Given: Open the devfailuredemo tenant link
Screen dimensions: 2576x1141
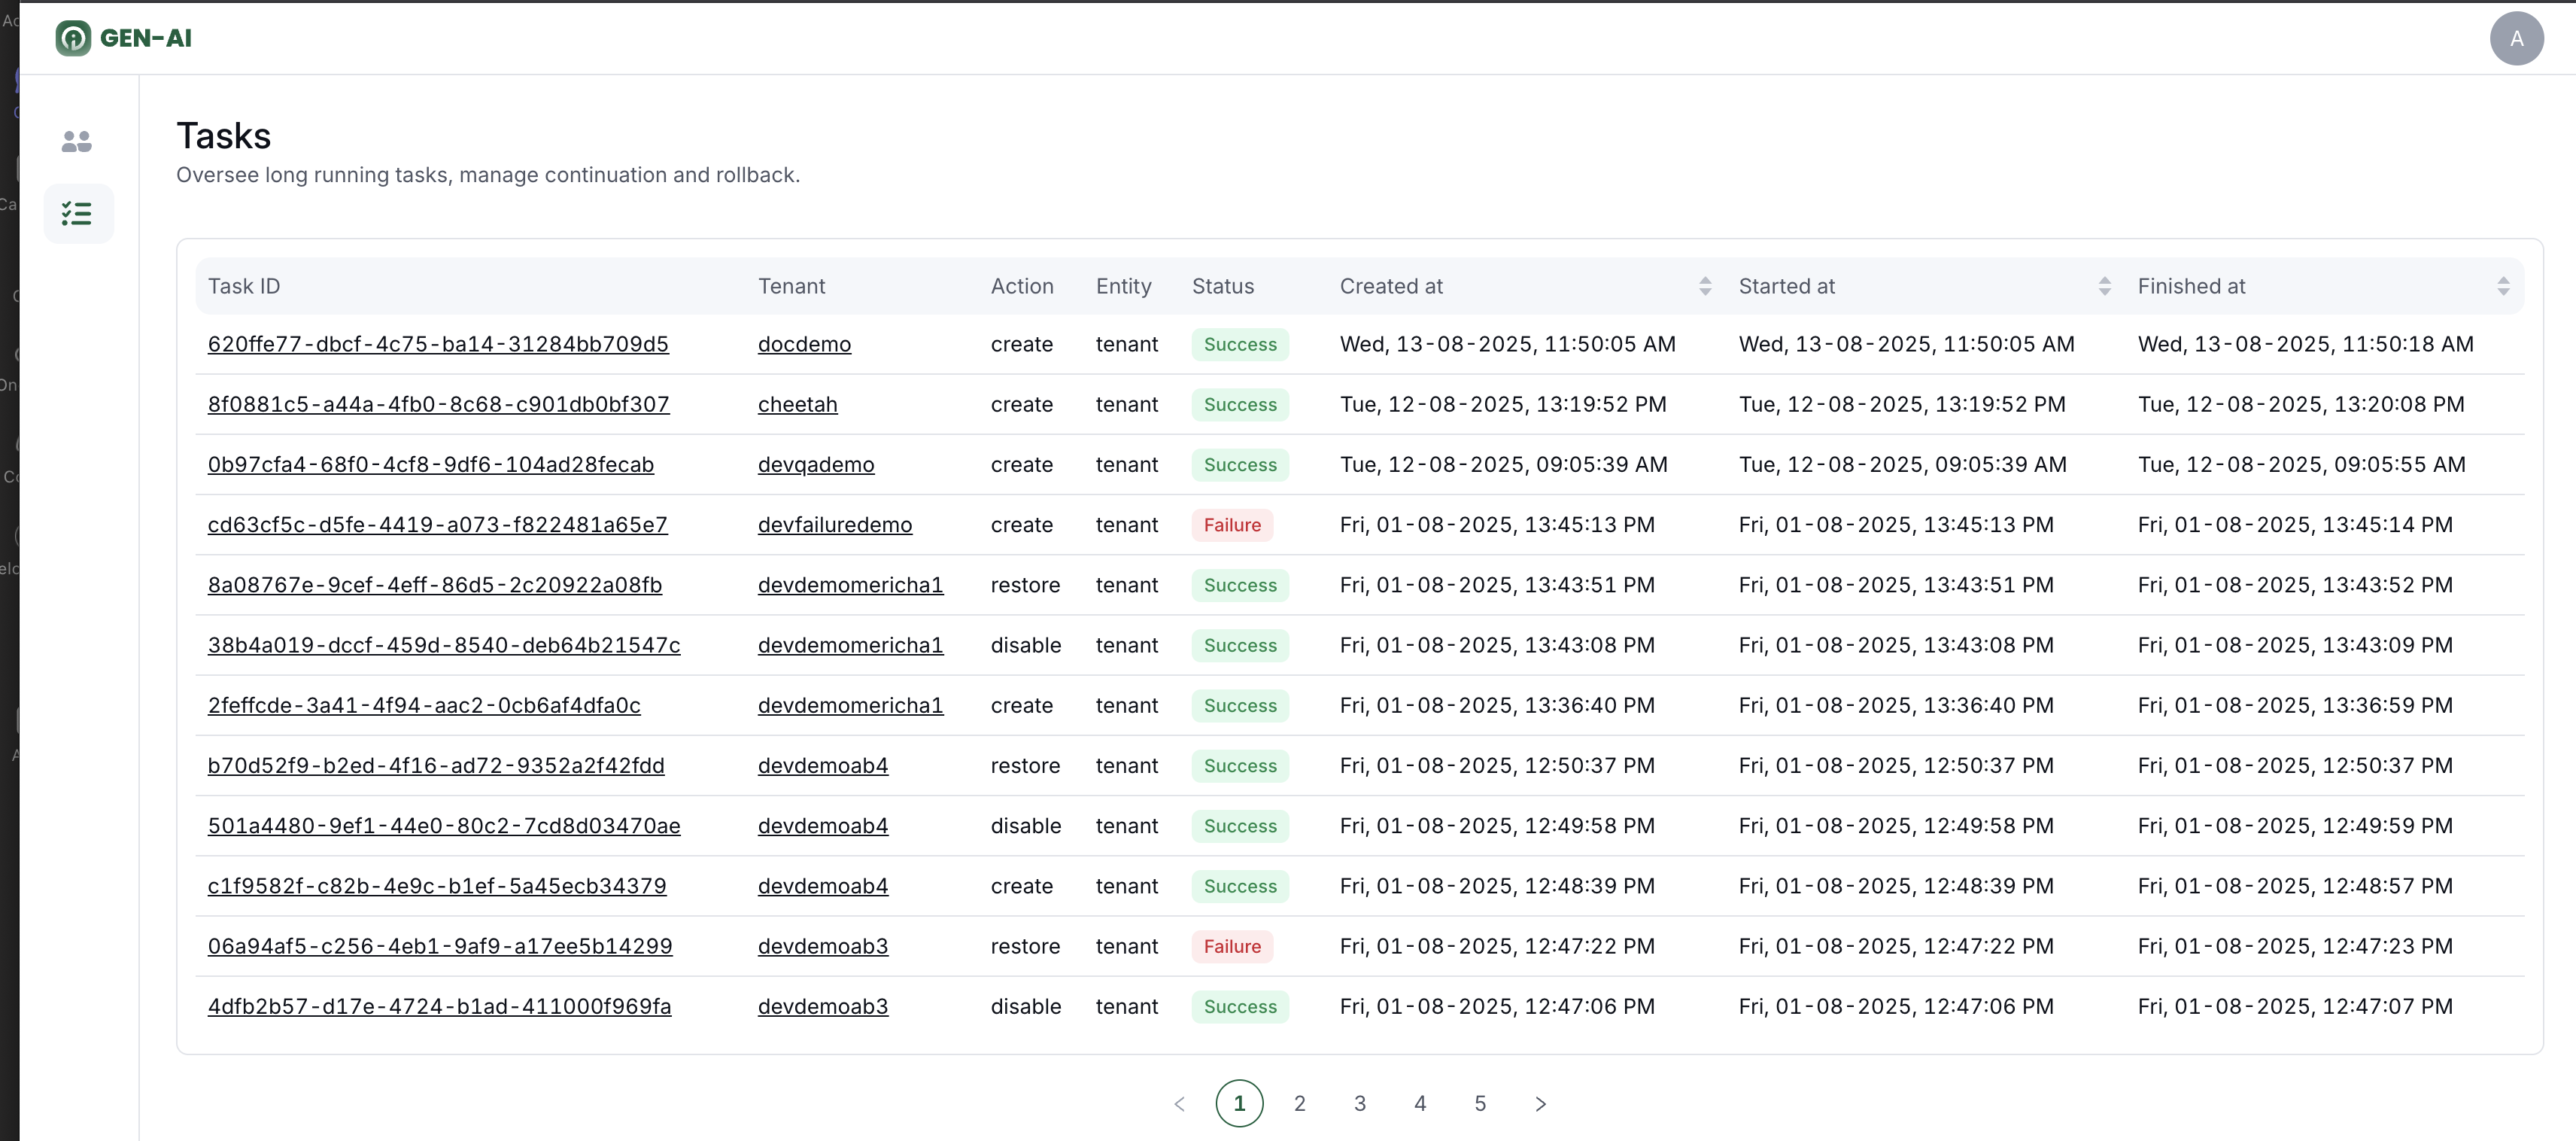Looking at the screenshot, I should click(x=834, y=525).
